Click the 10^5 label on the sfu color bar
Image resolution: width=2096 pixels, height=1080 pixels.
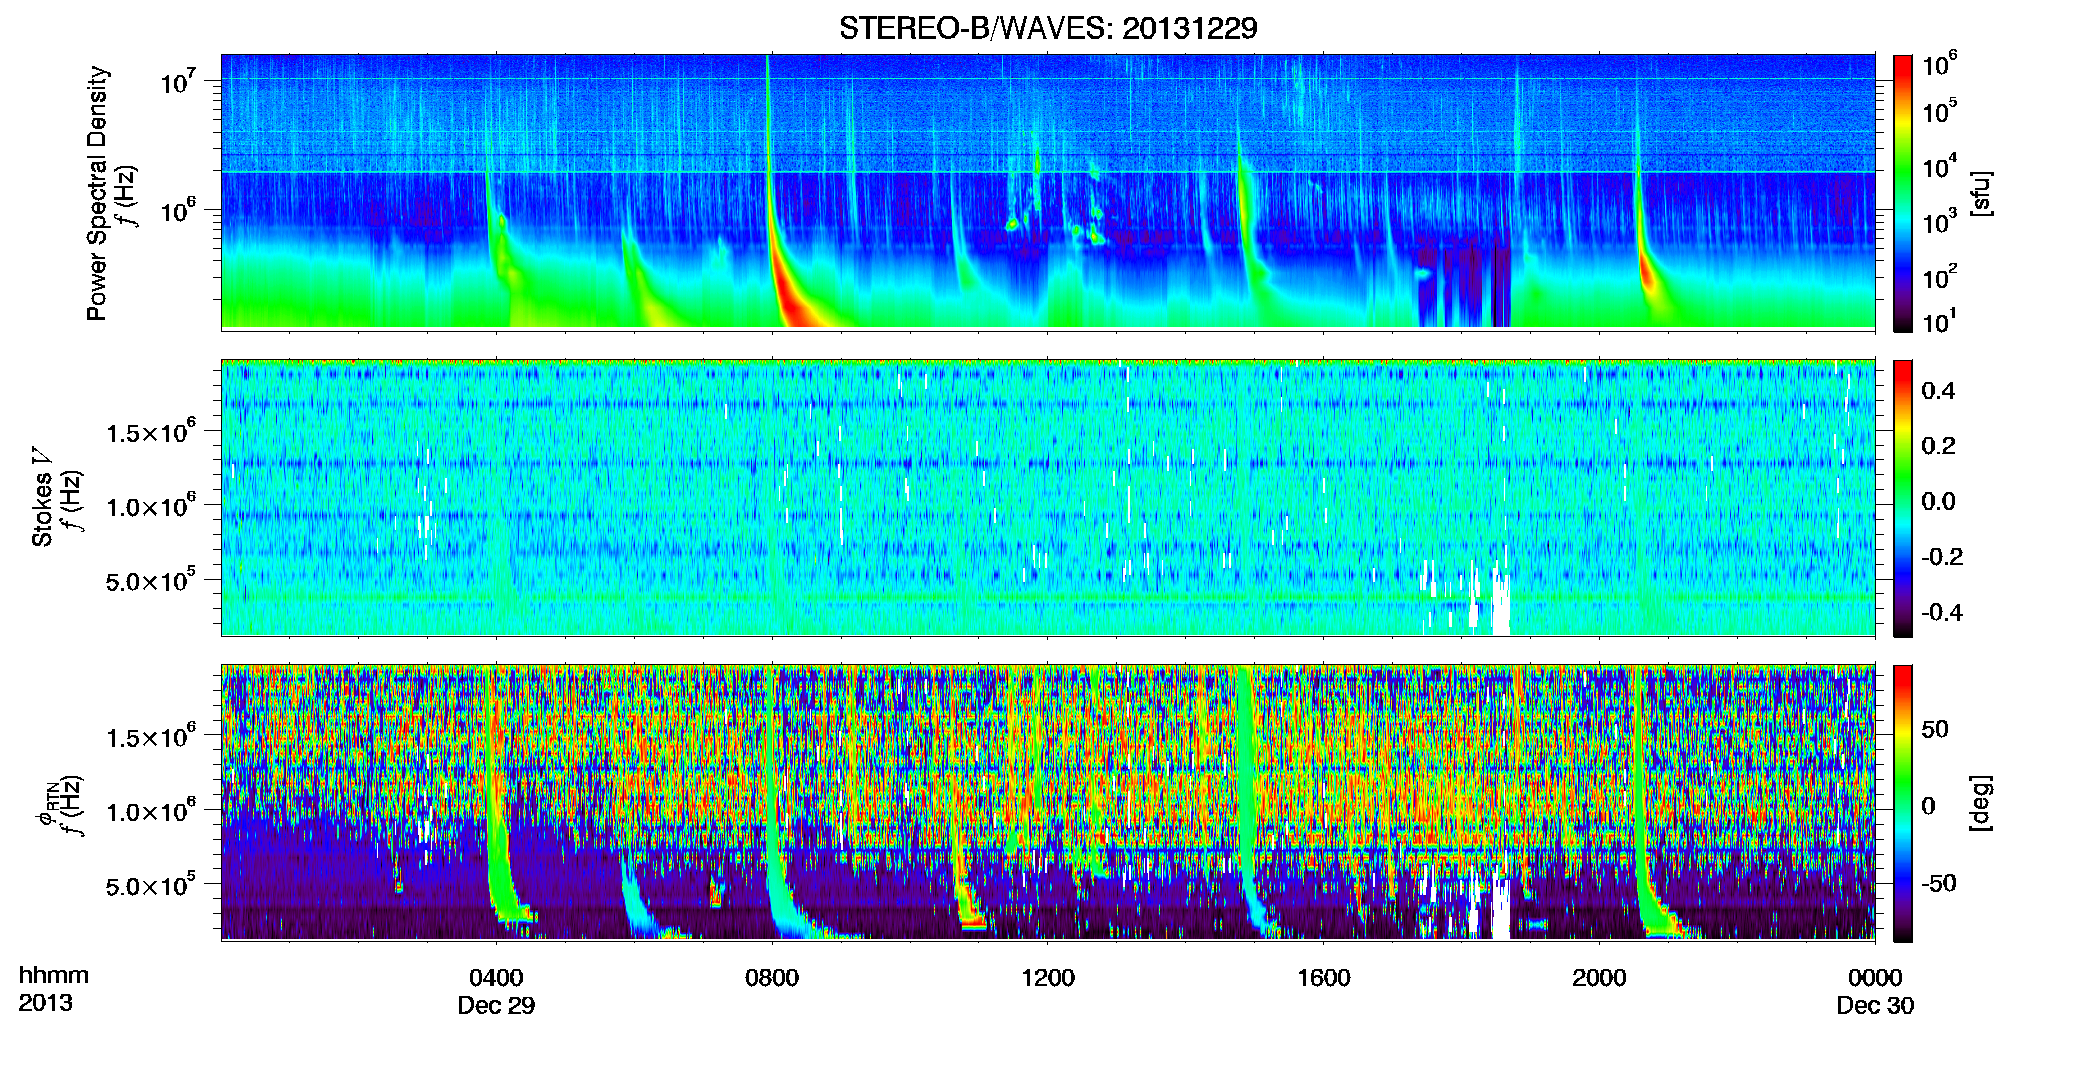pyautogui.click(x=1940, y=111)
